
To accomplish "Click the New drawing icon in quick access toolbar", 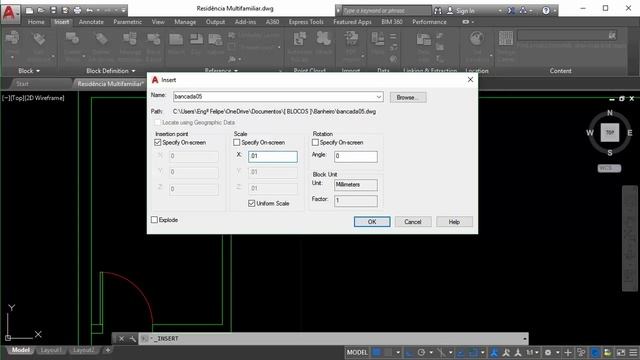I will click(29, 10).
